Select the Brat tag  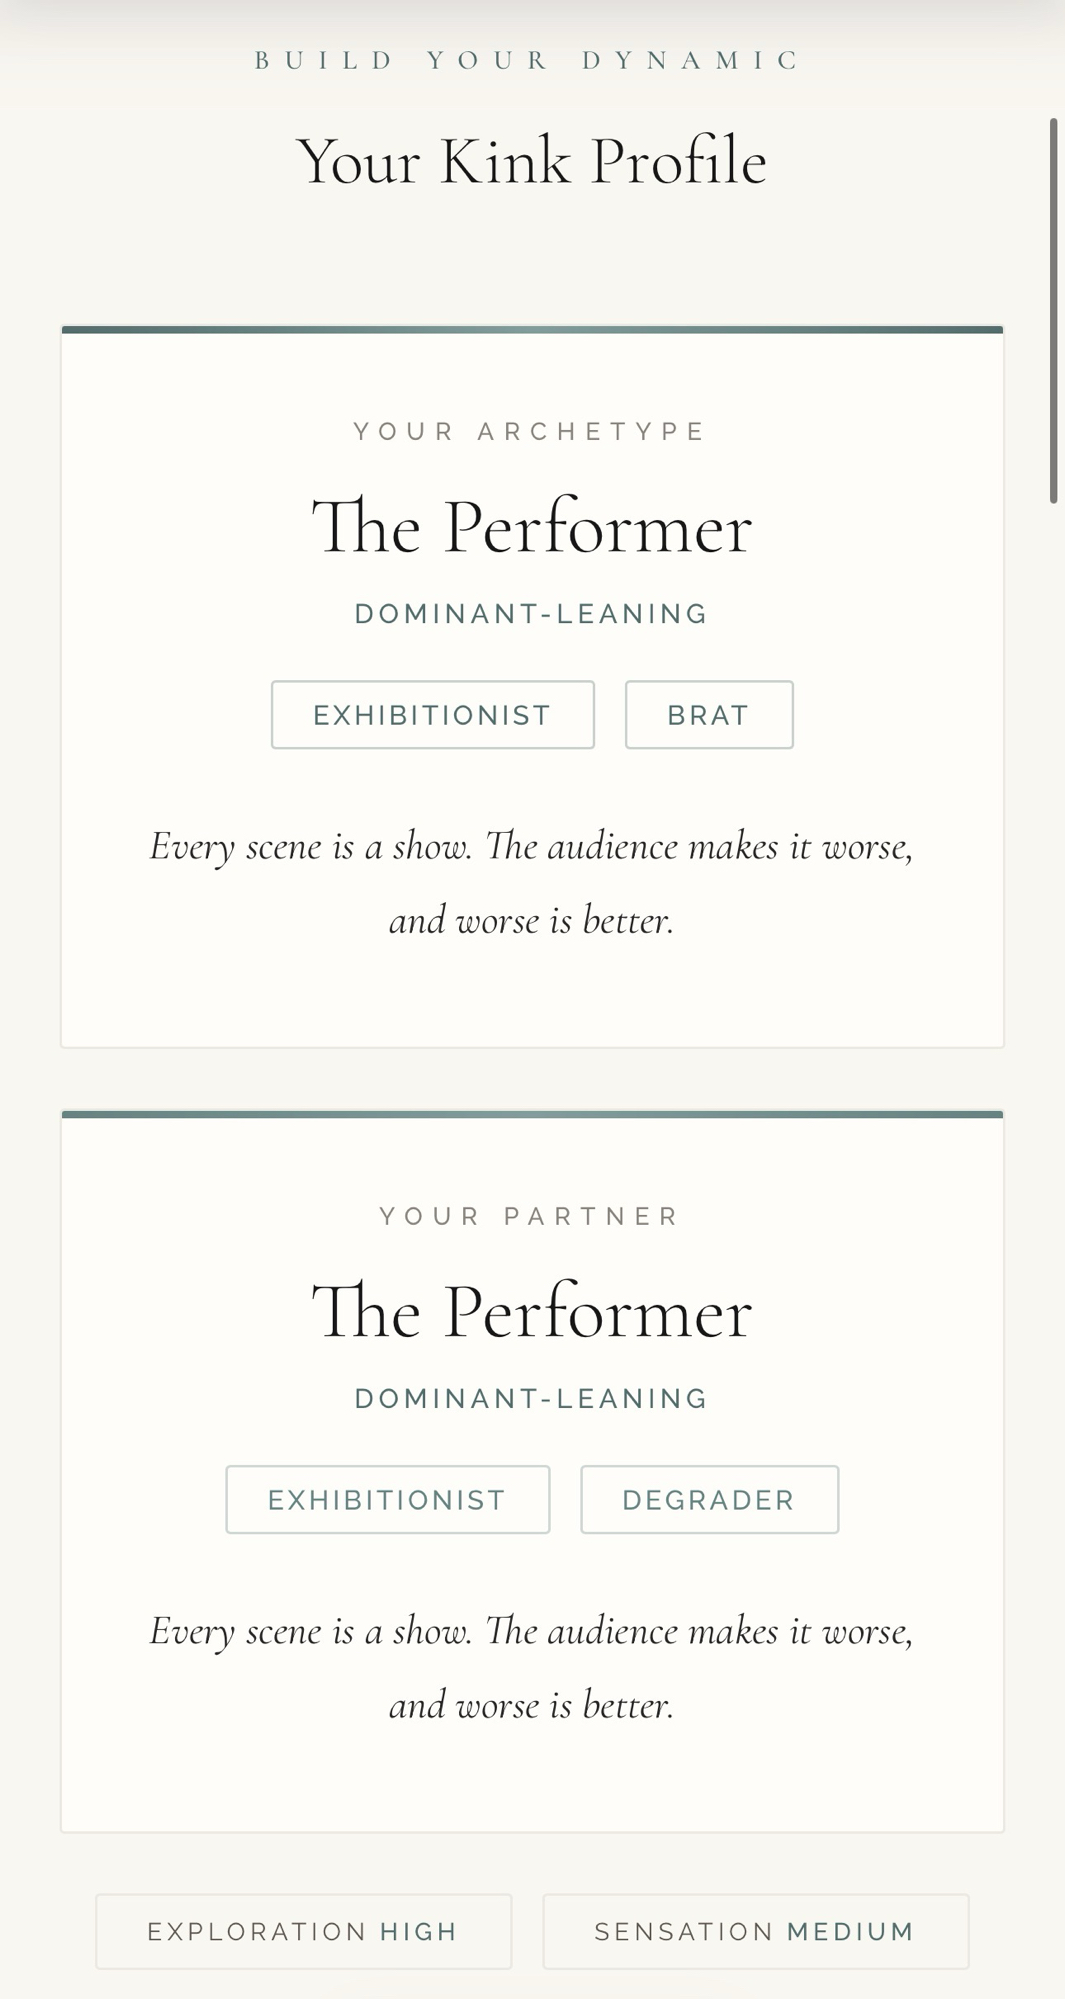pos(709,715)
